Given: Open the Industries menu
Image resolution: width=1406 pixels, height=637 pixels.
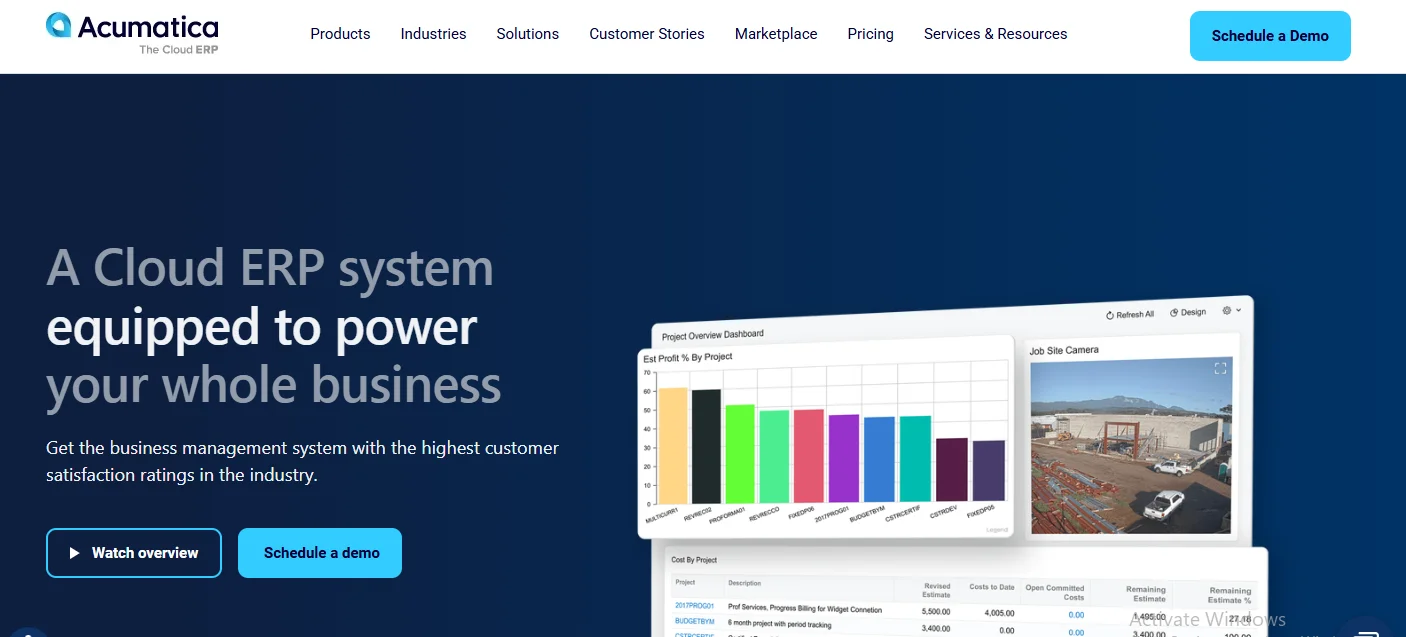Looking at the screenshot, I should 433,34.
